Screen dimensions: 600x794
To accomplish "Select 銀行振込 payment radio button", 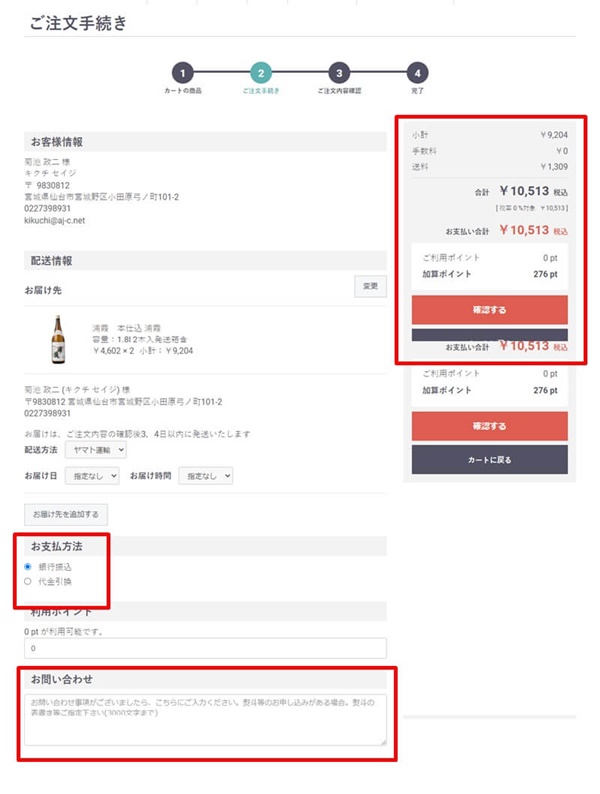I will tap(28, 567).
